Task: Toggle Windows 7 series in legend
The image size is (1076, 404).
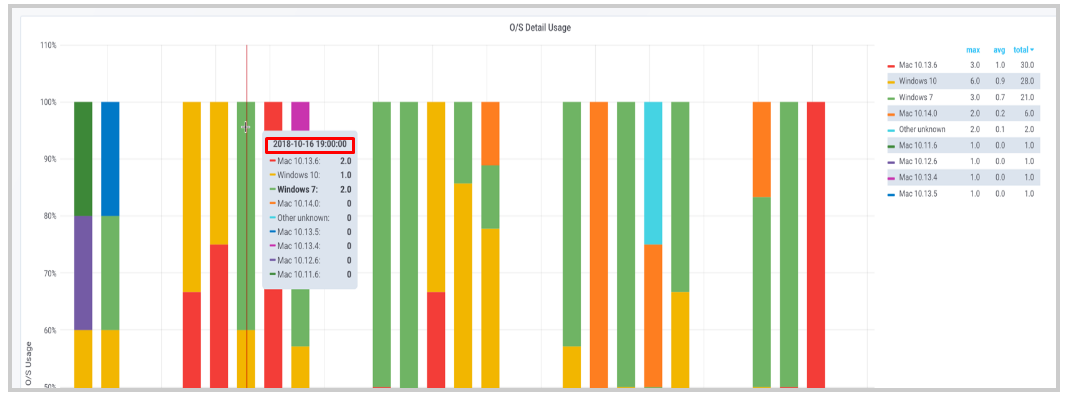Action: tap(915, 97)
